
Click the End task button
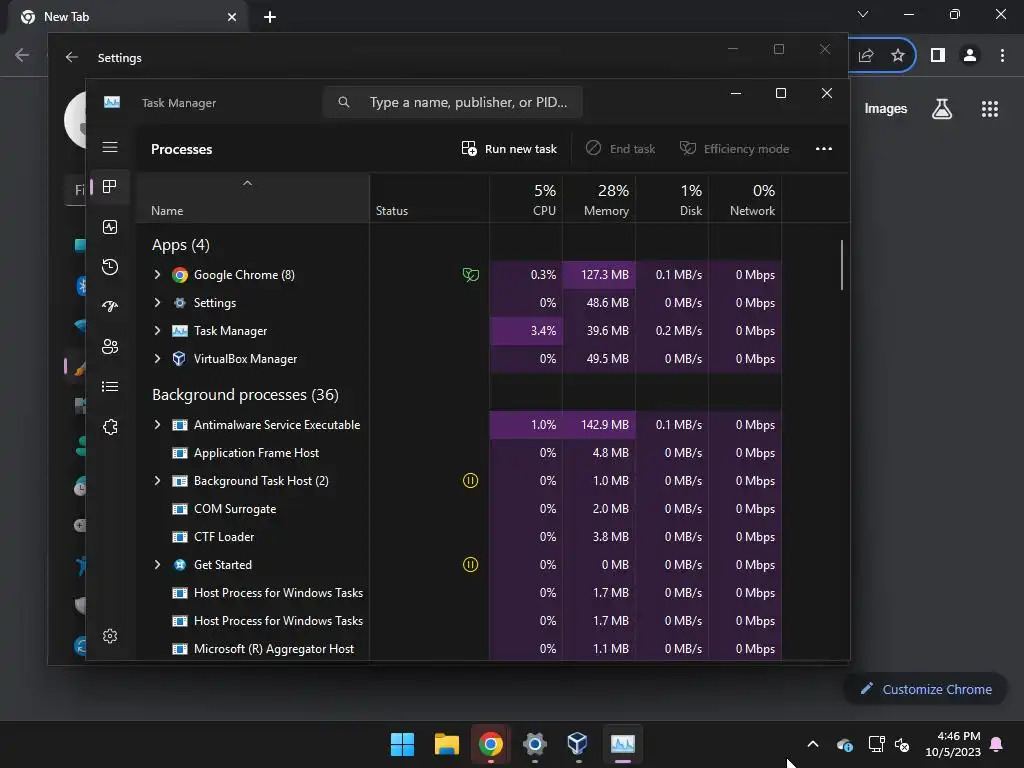(x=620, y=149)
